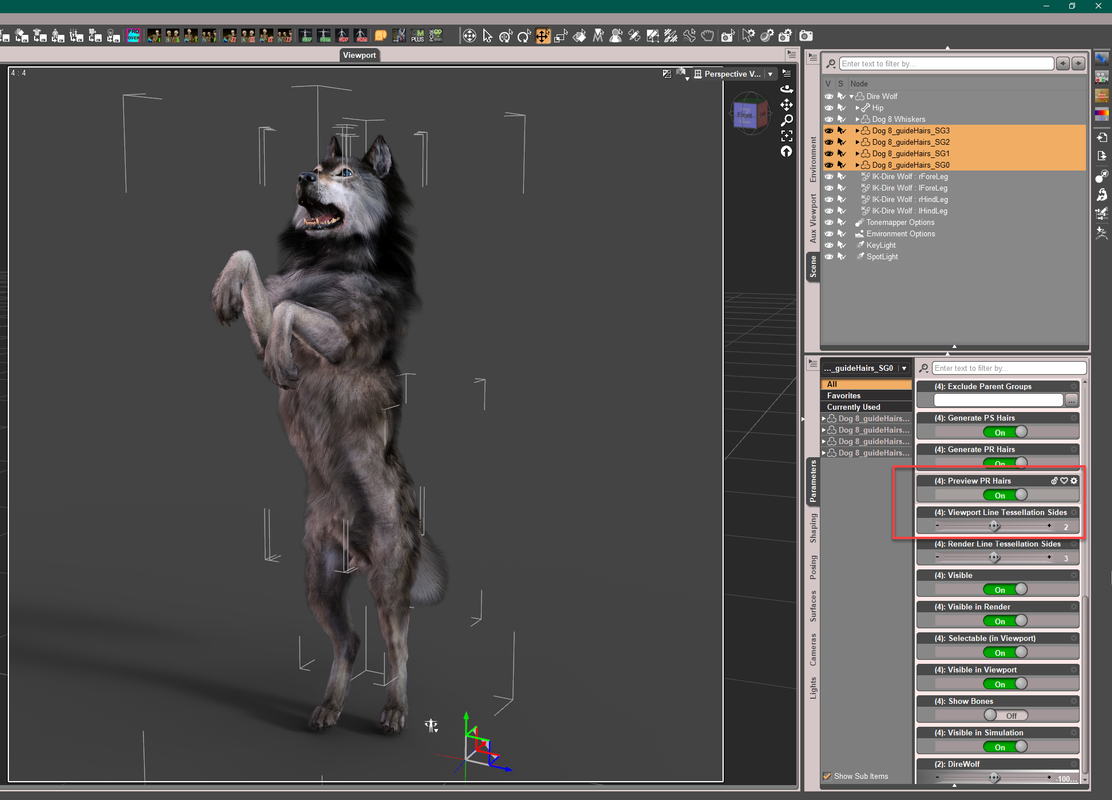Select the node selection arrow tool in toolbar
The width and height of the screenshot is (1112, 800).
(x=487, y=35)
